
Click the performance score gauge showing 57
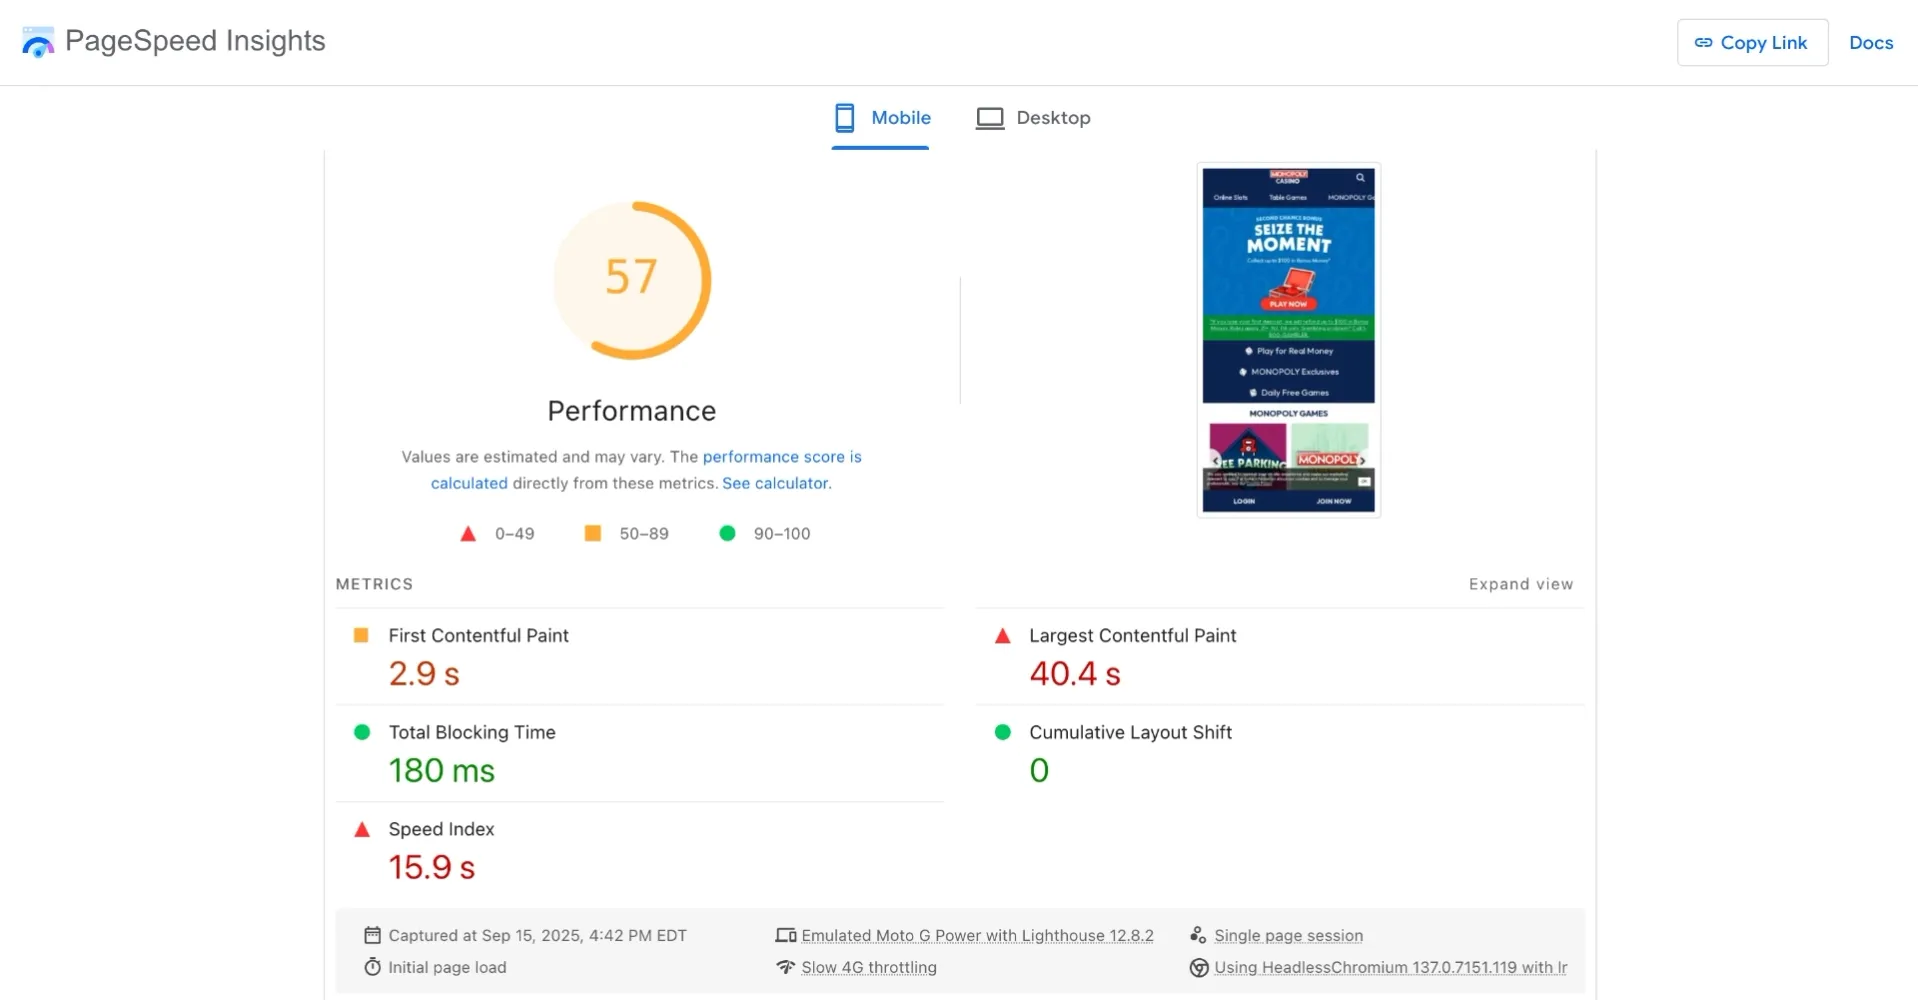631,280
